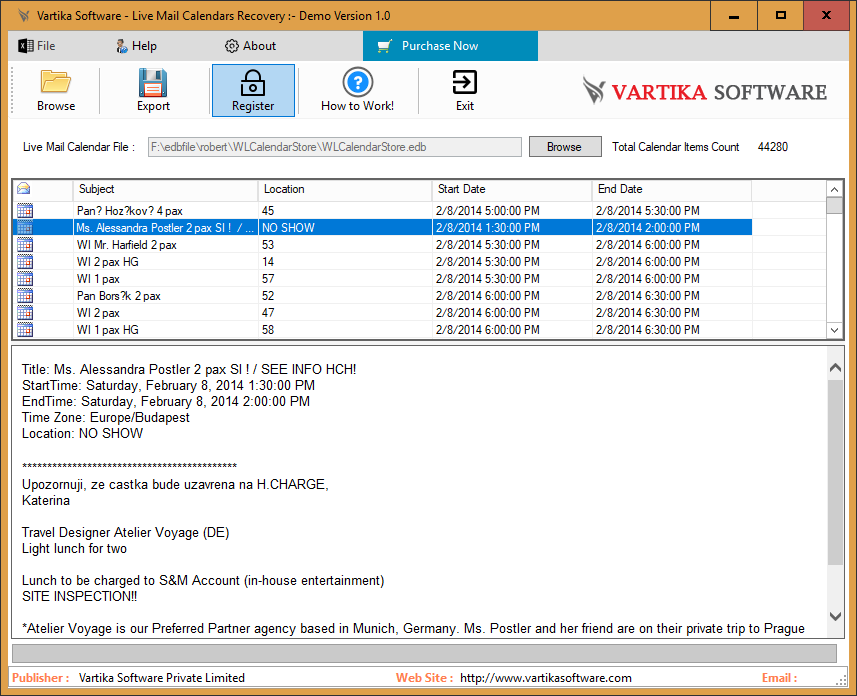This screenshot has height=696, width=857.
Task: Click the details pane scroll down arrow
Action: click(835, 616)
